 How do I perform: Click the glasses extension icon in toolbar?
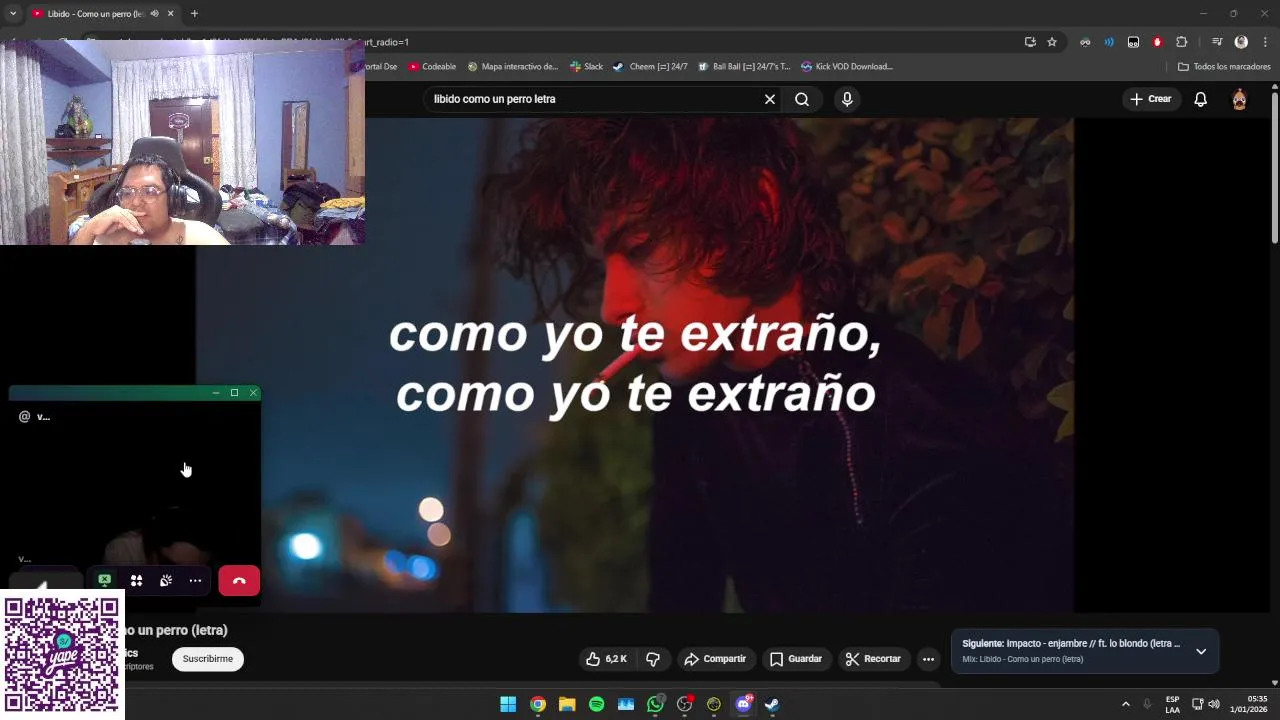pos(1085,42)
